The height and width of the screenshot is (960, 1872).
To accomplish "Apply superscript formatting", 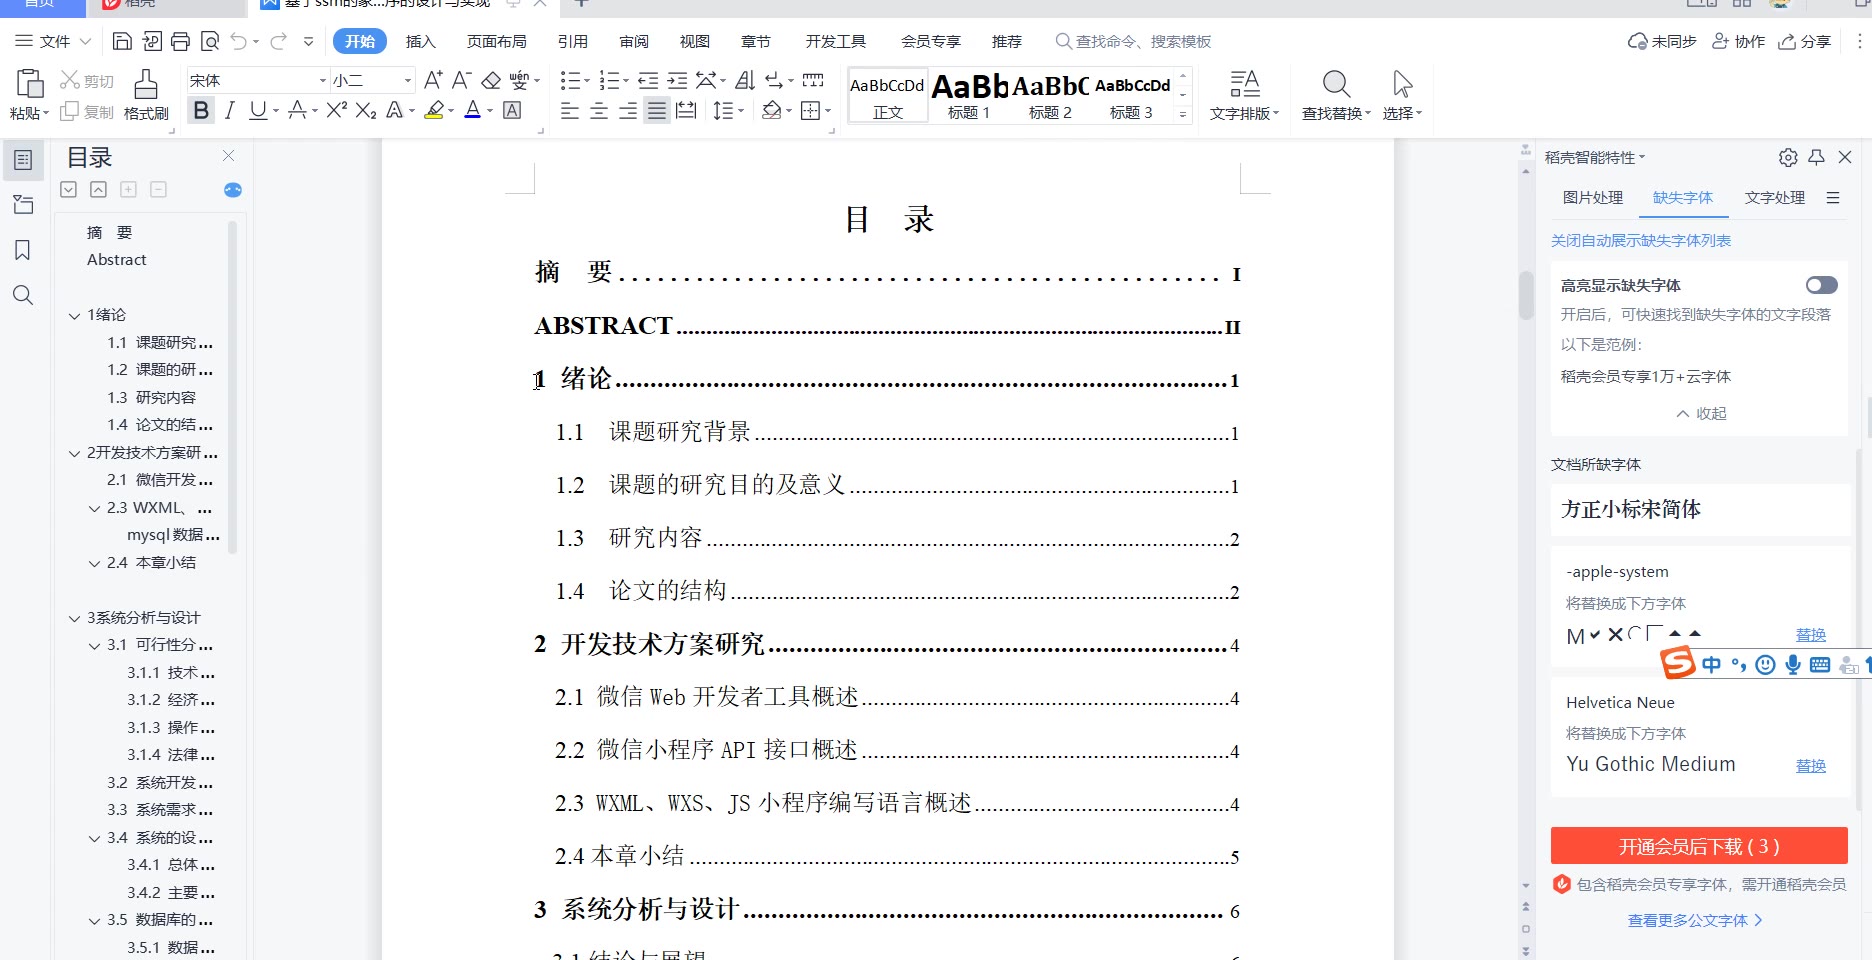I will point(337,110).
